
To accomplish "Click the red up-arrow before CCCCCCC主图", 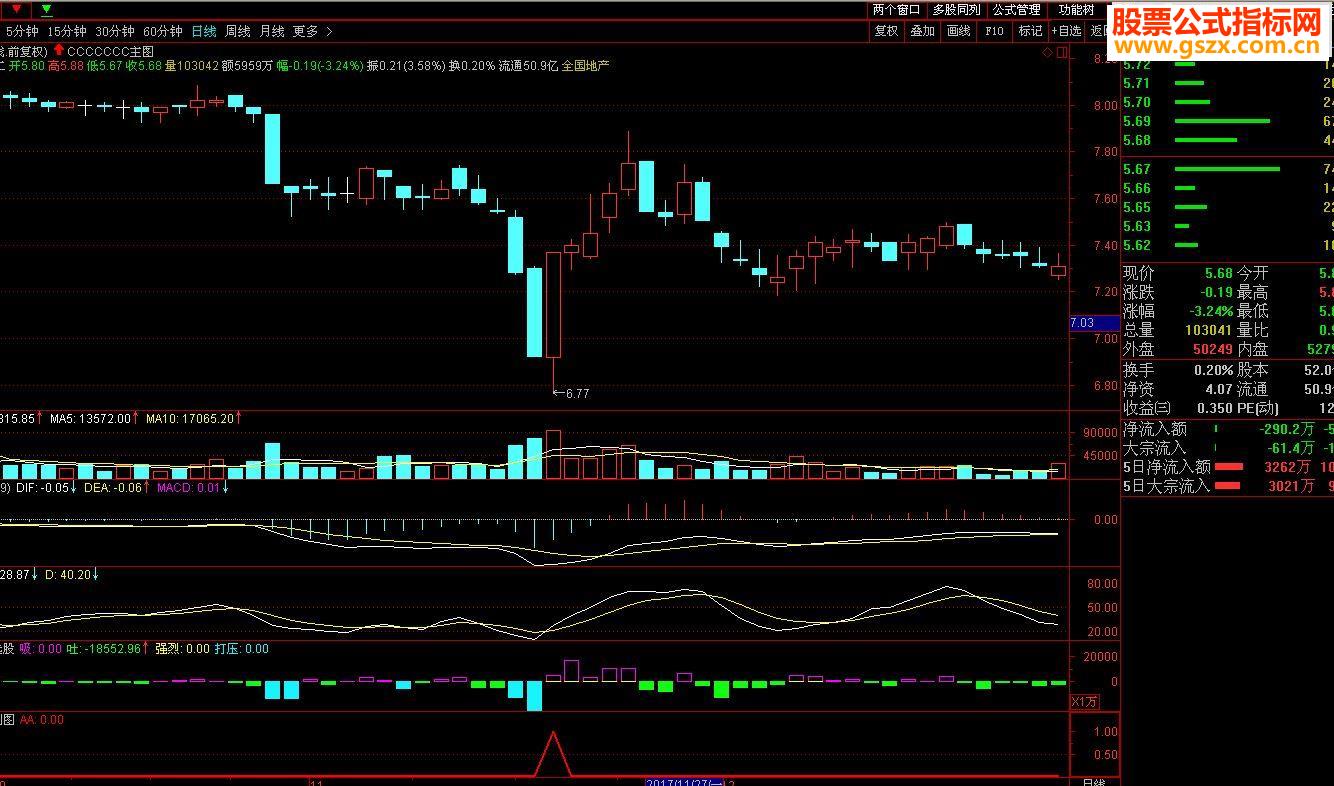I will [59, 49].
